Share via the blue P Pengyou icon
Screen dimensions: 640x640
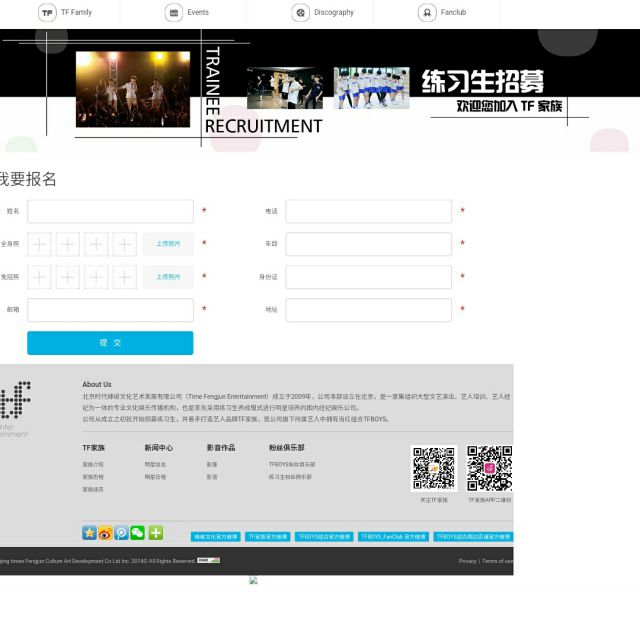point(121,533)
